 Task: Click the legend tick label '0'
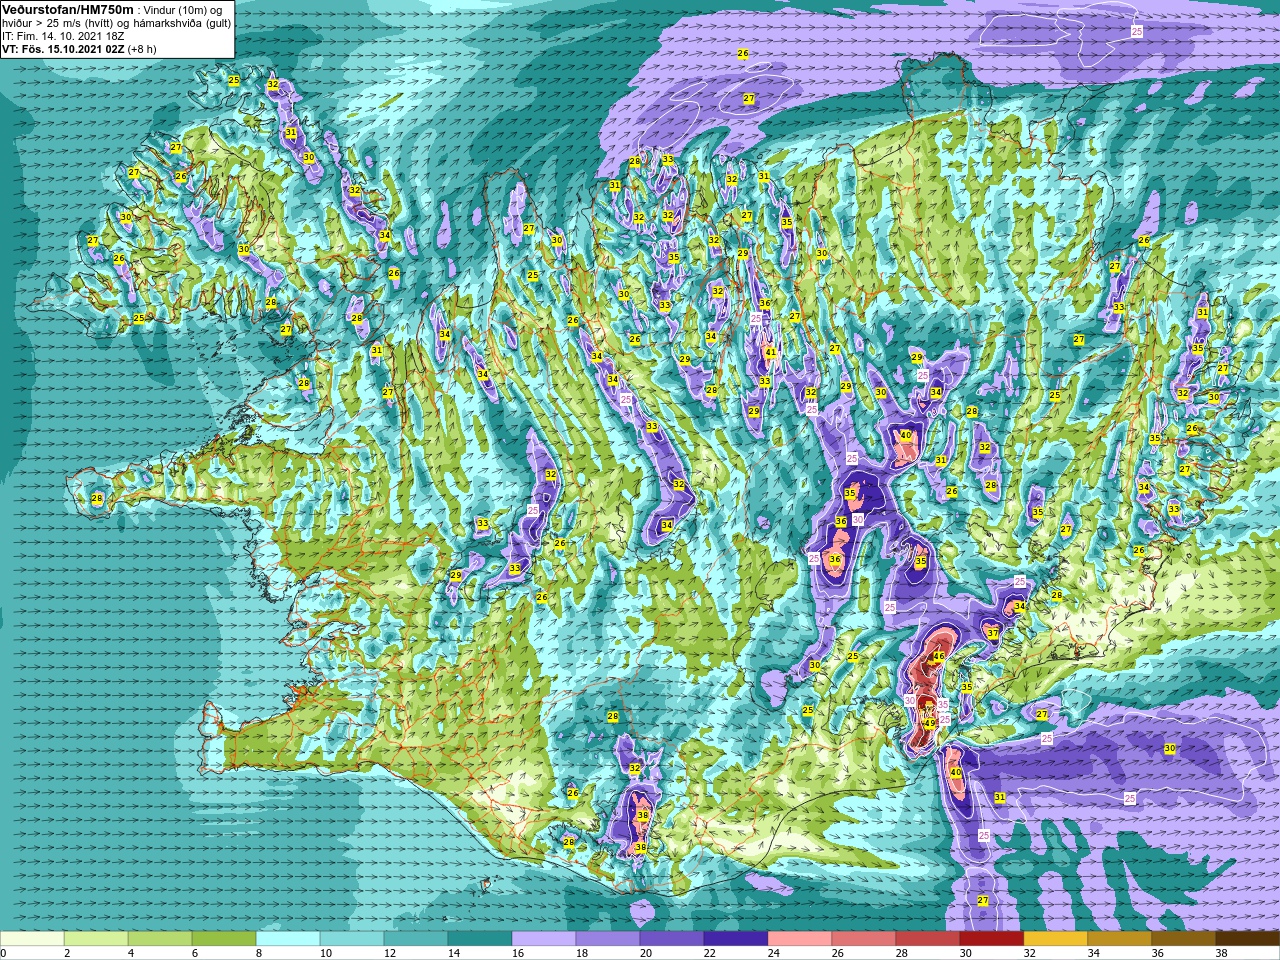click(4, 953)
